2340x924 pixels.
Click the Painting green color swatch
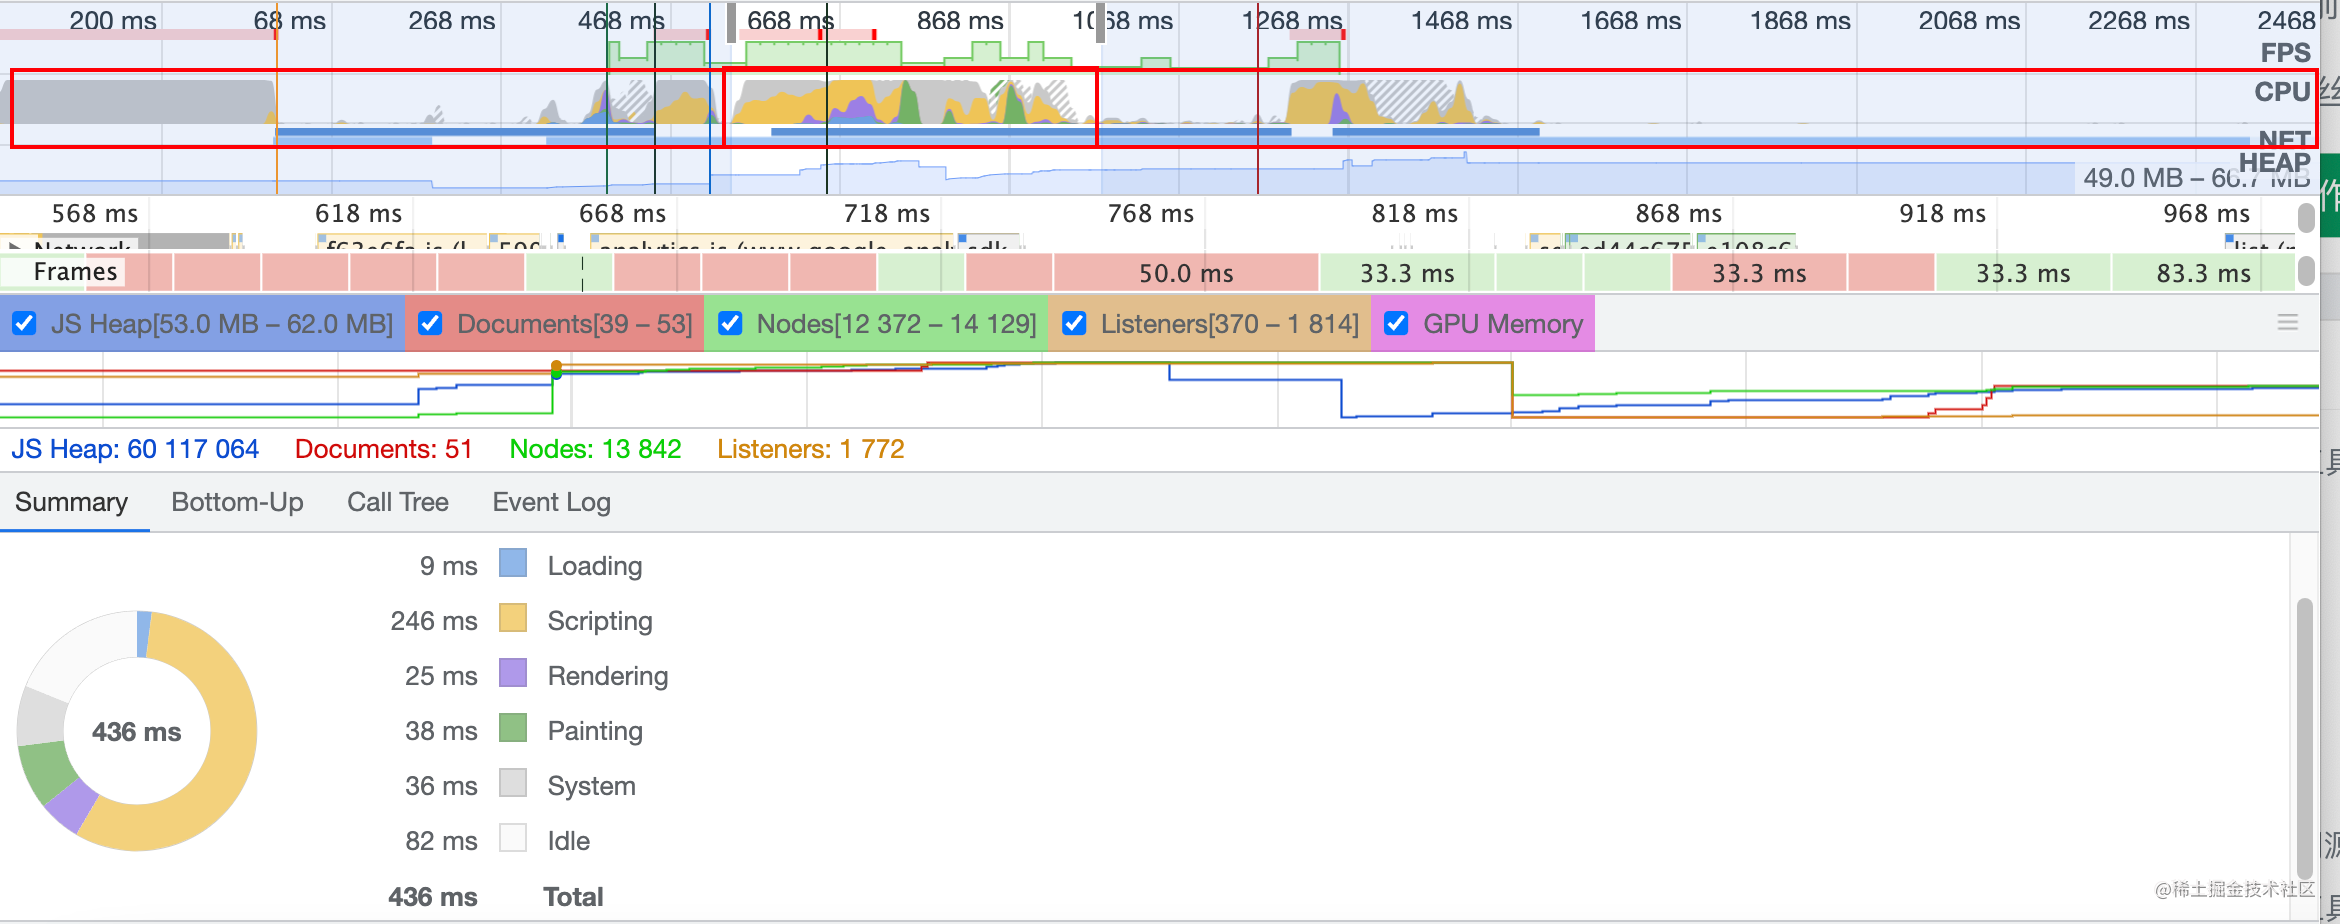[x=513, y=729]
